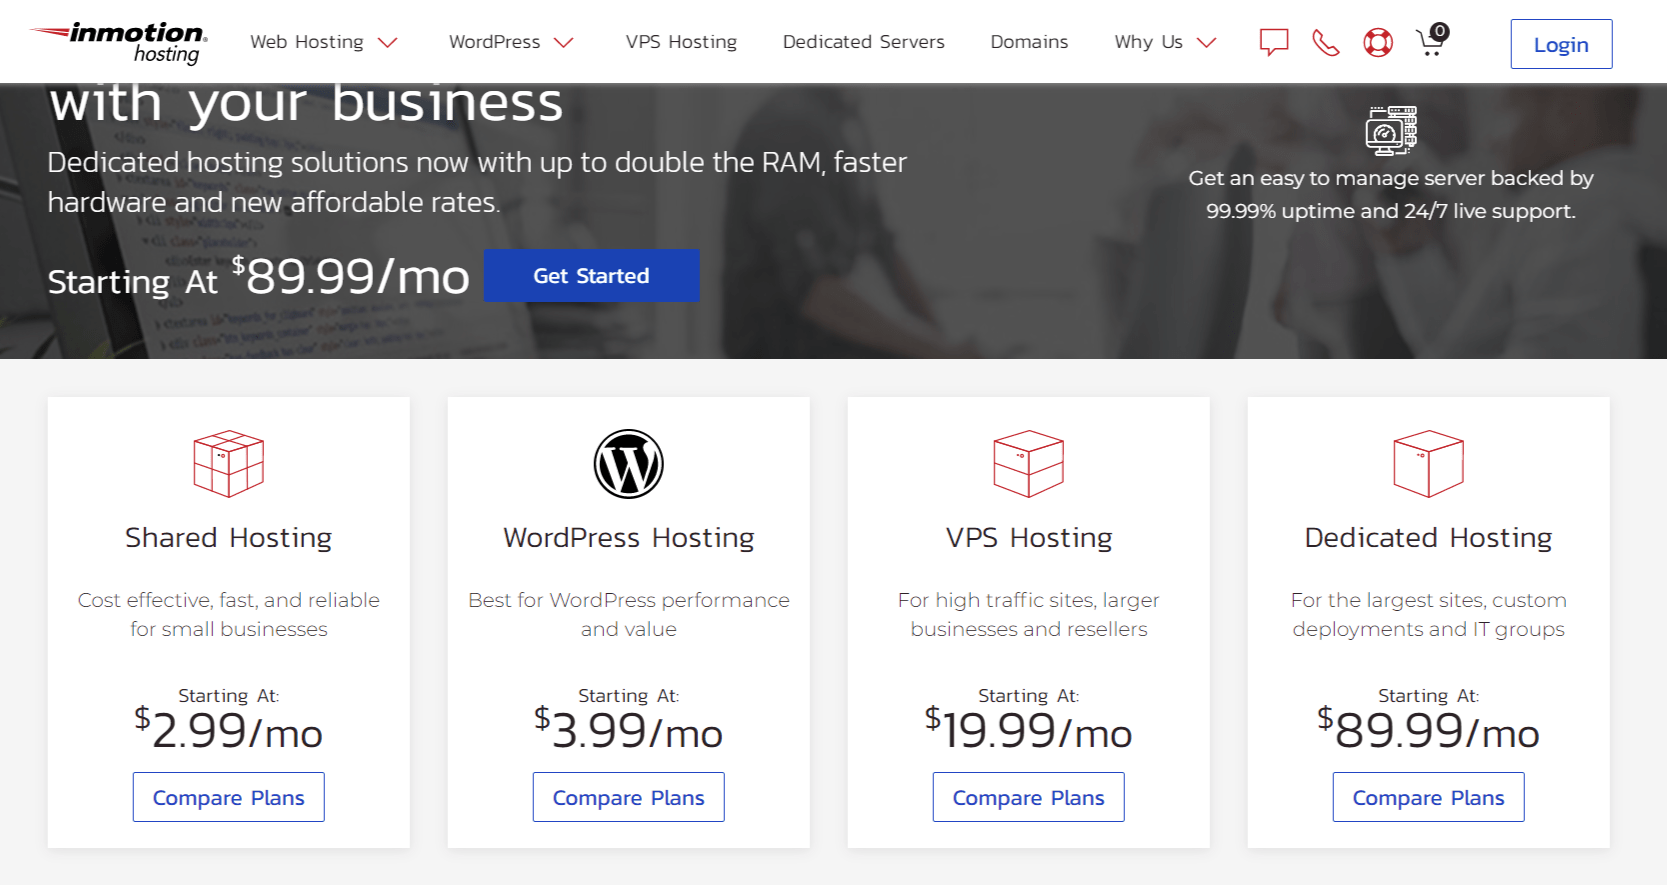Click the '99.99% uptime and 24/7 live support' text
This screenshot has width=1667, height=885.
[x=1390, y=211]
